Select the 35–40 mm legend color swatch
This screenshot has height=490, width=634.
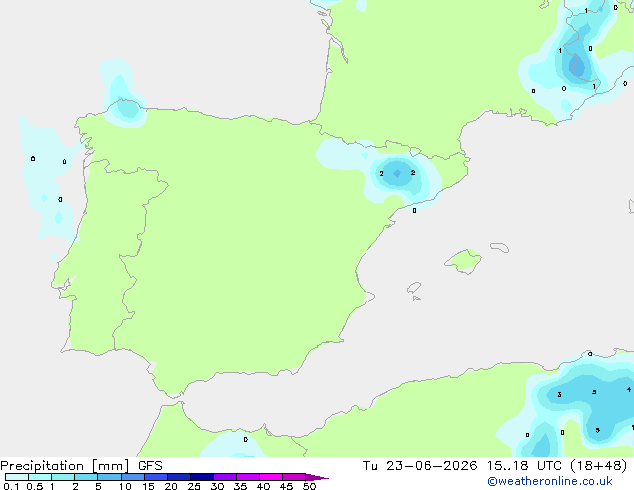coord(248,477)
